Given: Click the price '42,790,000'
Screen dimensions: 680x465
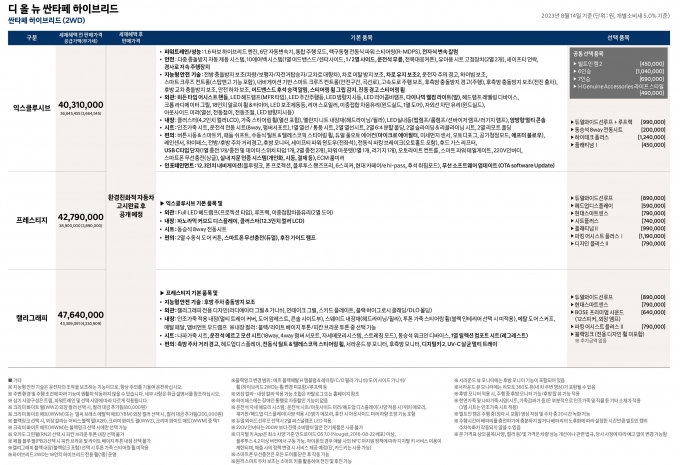Looking at the screenshot, I should point(81,216).
